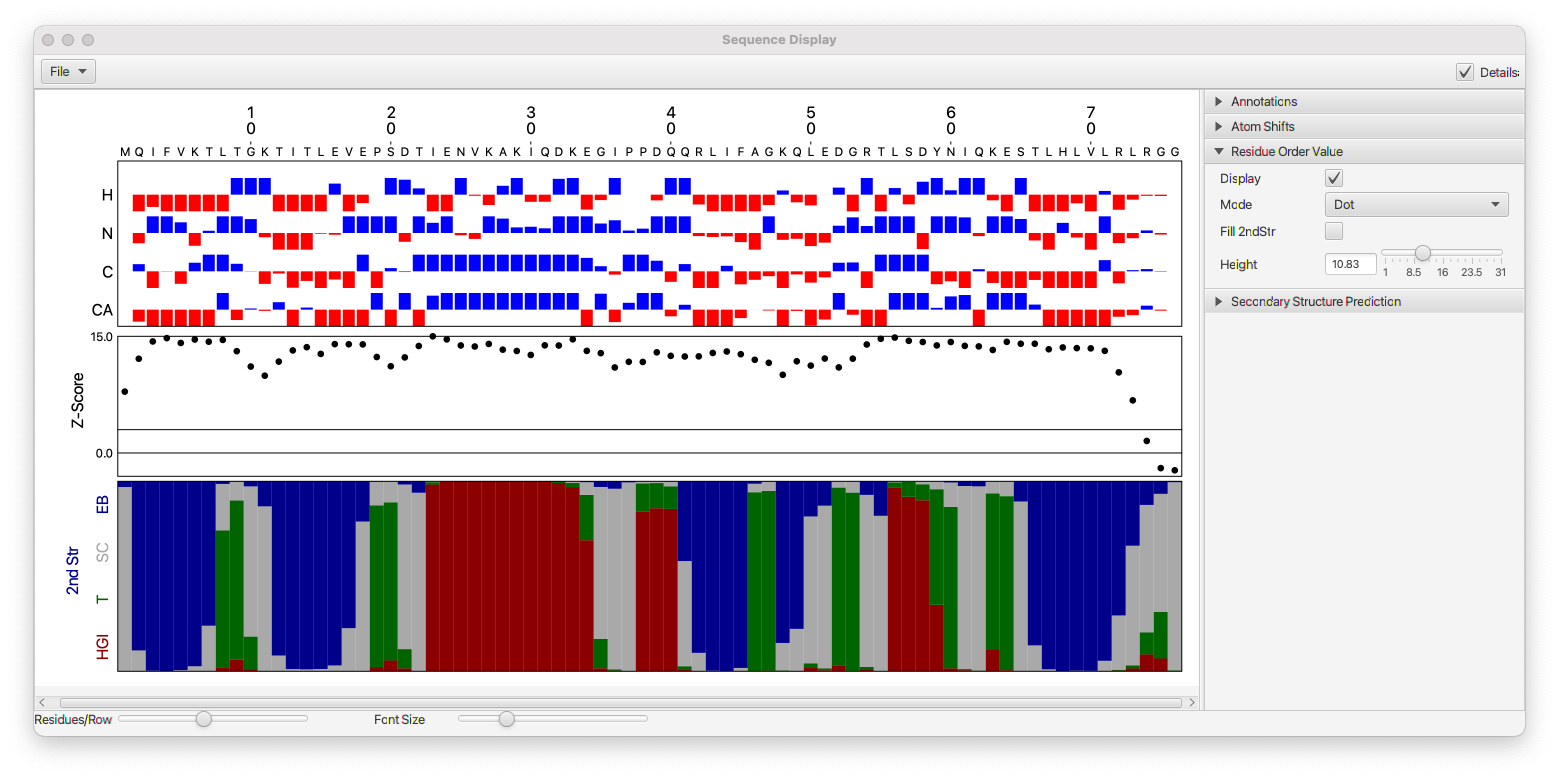Click the Sequence Display window title
This screenshot has height=778, width=1559.
(779, 40)
